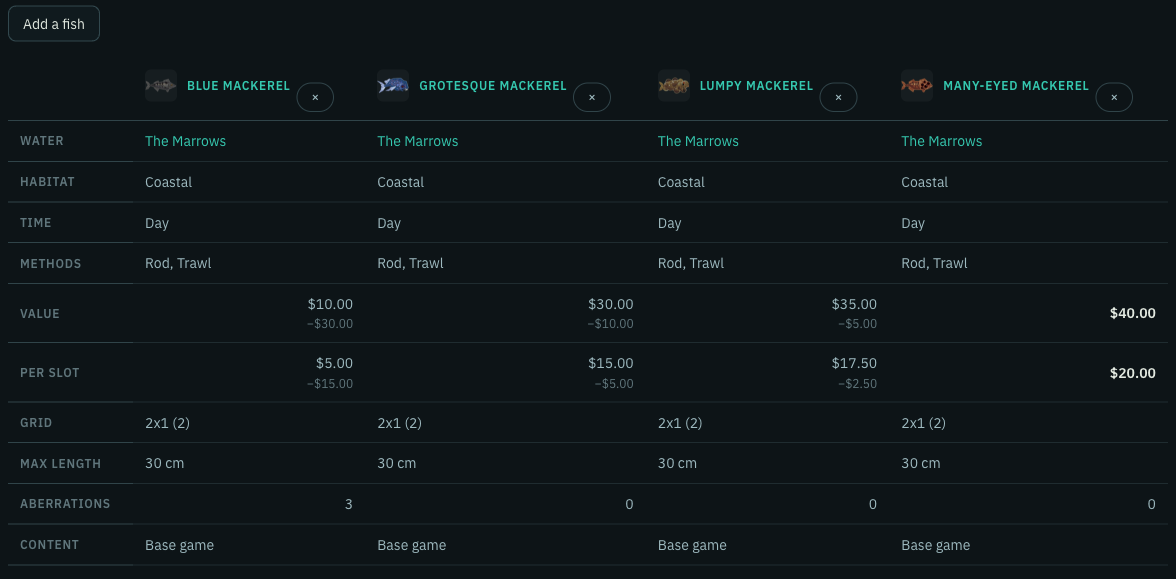Screen dimensions: 1176x579
Task: Open the Grotesque Mackerel name link
Action: coord(493,86)
